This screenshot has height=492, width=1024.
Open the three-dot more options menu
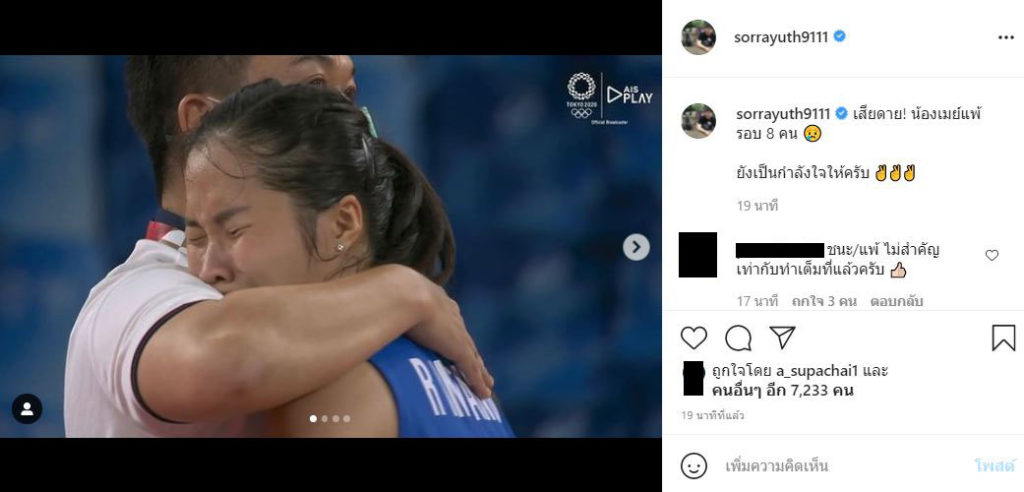pyautogui.click(x=1006, y=38)
